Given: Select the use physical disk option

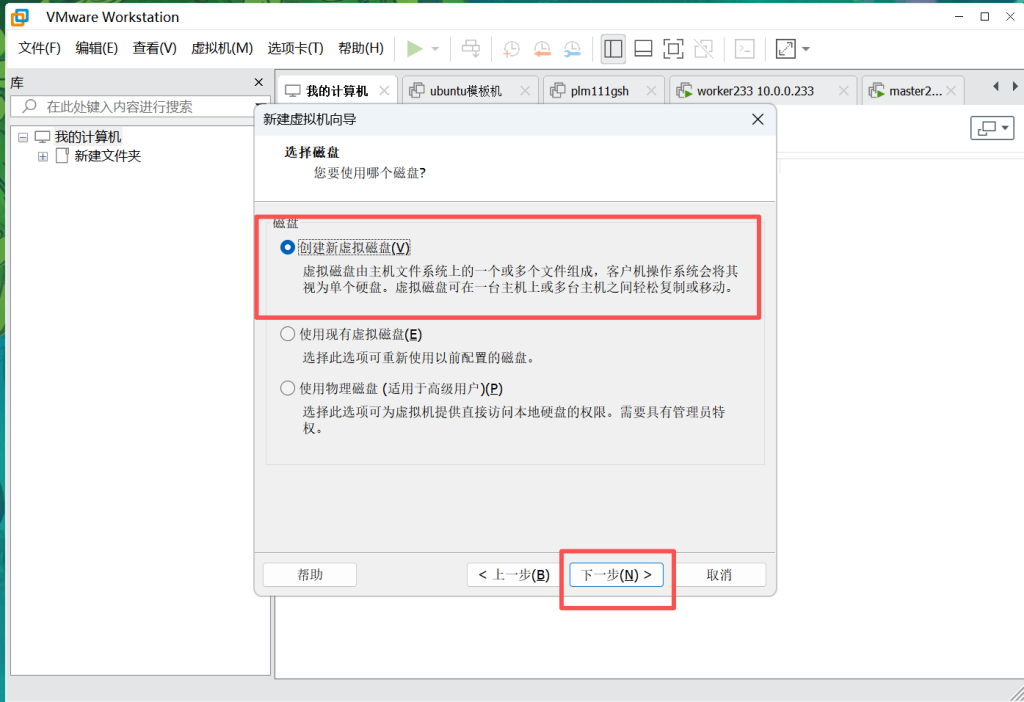Looking at the screenshot, I should click(288, 388).
